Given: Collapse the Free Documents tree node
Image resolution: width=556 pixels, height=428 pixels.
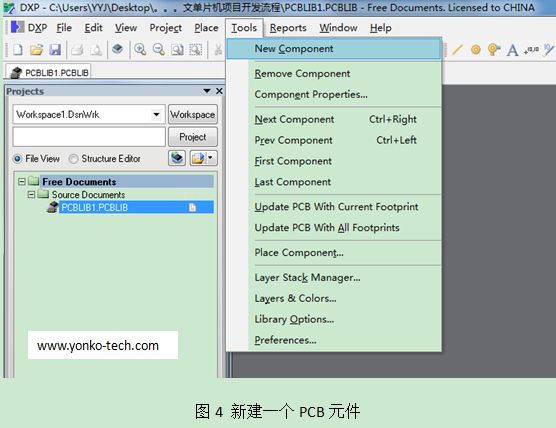Looking at the screenshot, I should [22, 182].
